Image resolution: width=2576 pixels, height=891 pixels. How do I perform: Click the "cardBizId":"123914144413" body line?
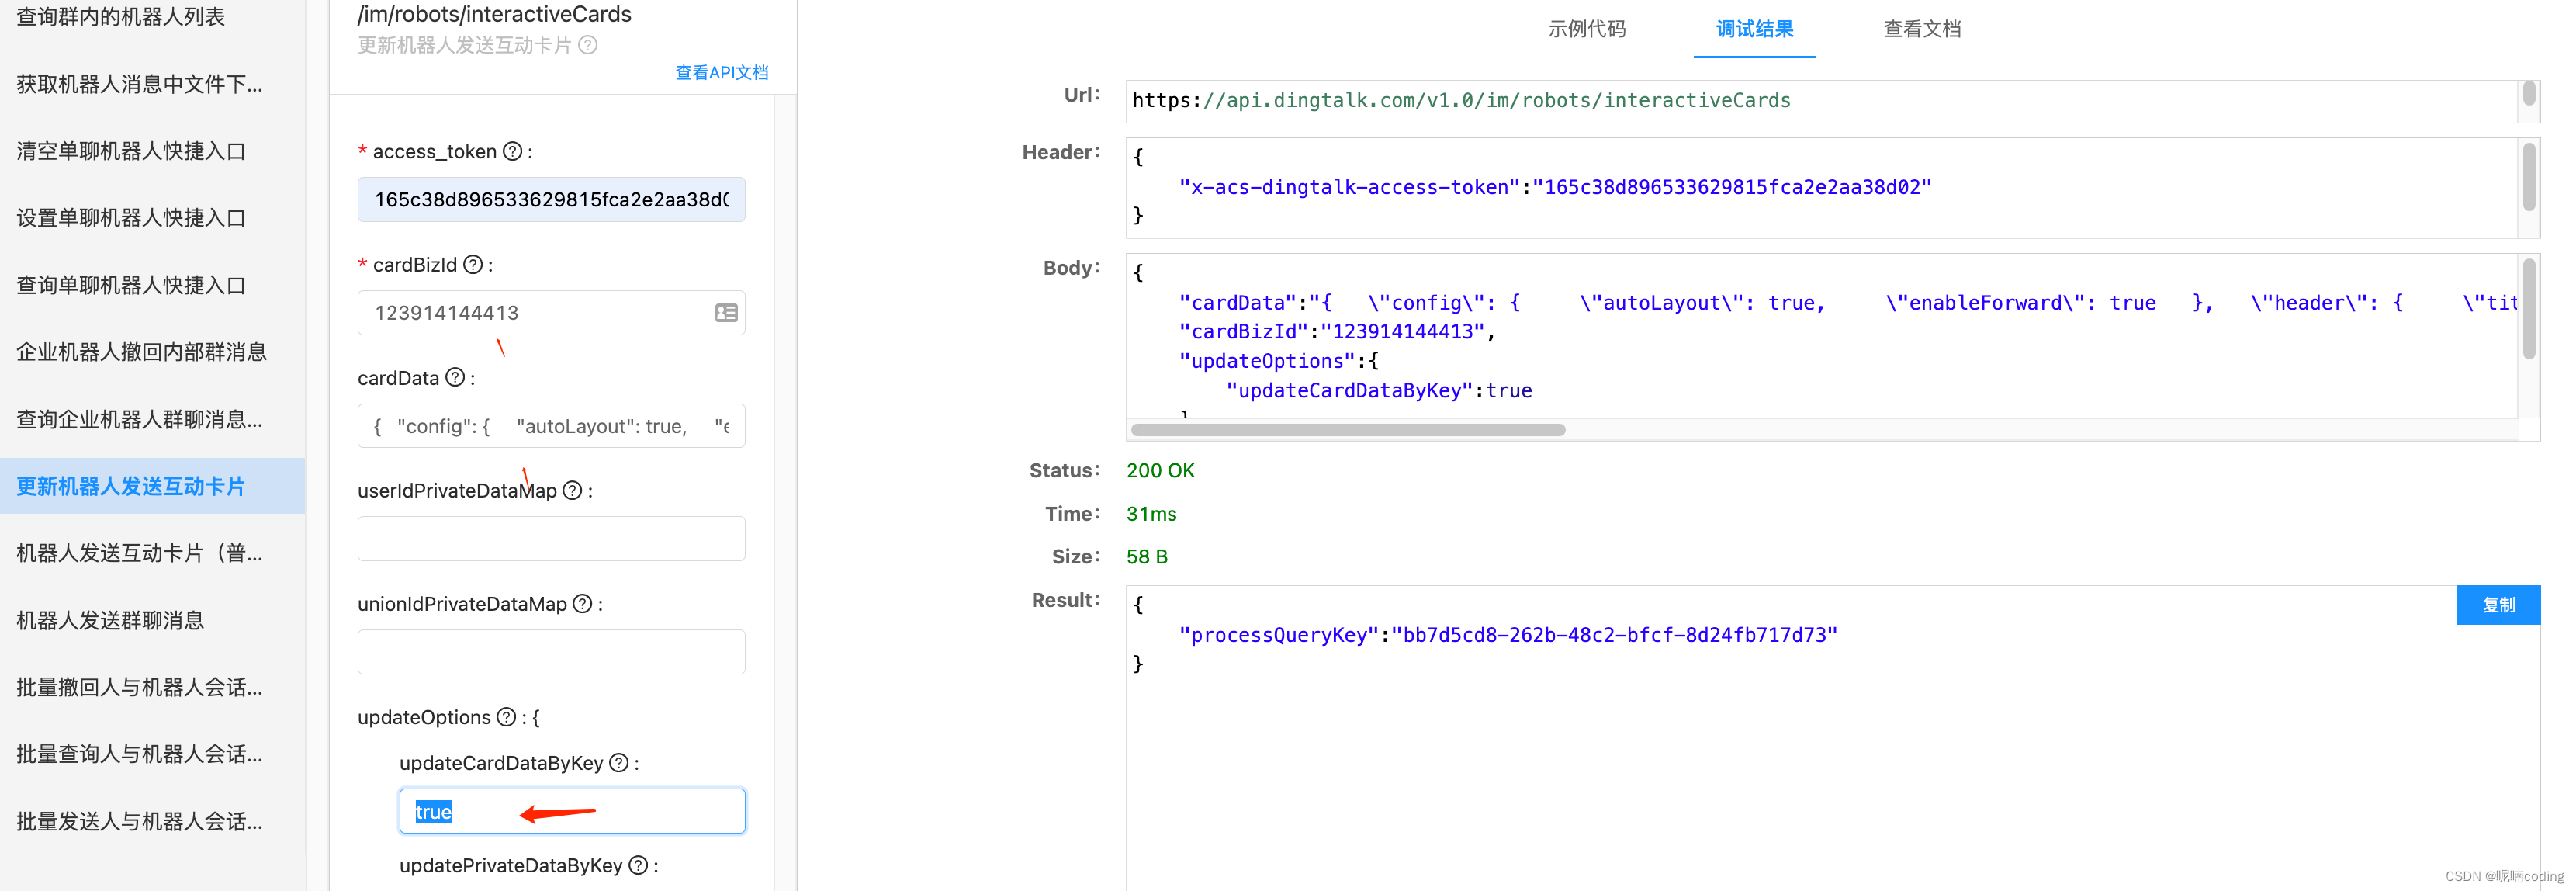coord(1337,331)
